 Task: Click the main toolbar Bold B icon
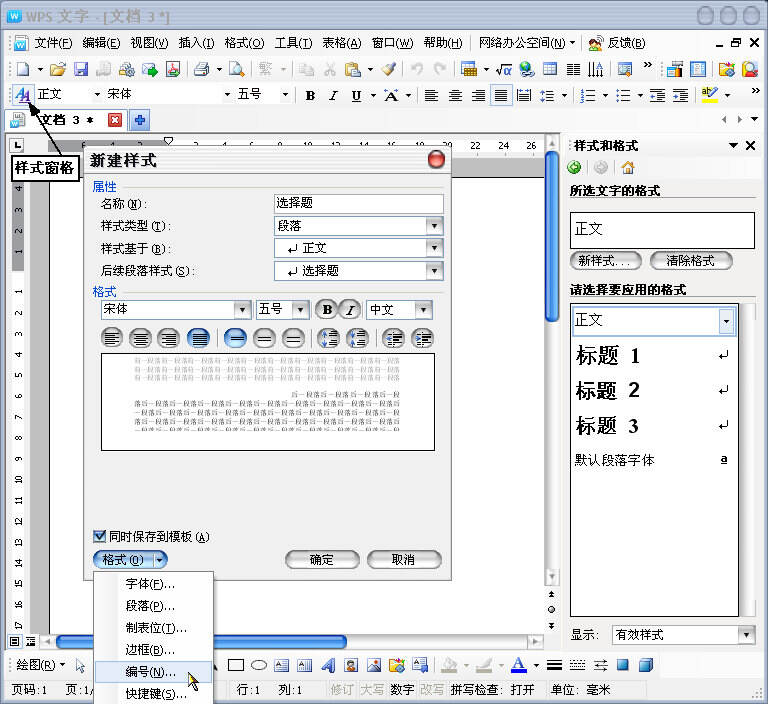pos(310,96)
